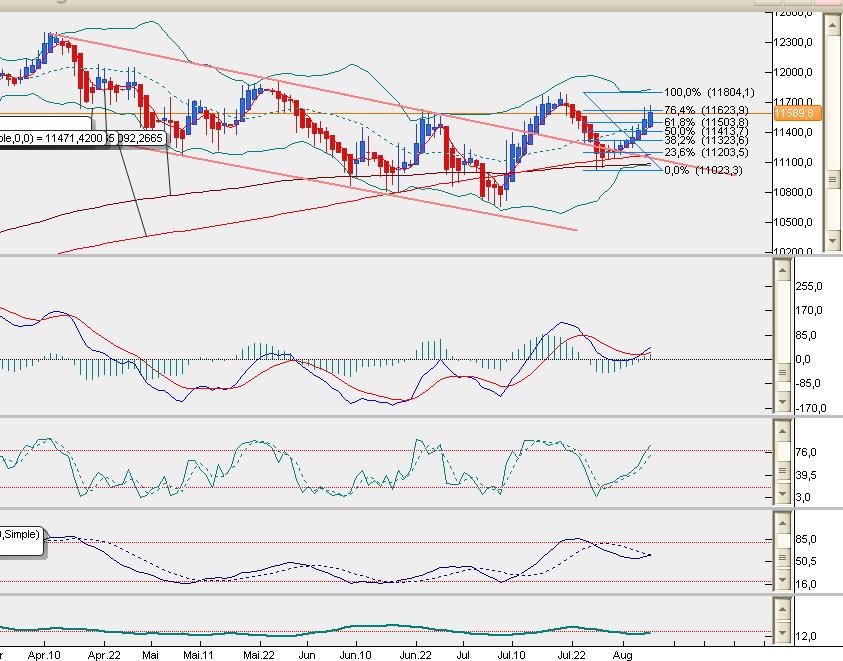Click the MACD panel scroll up arrow
The height and width of the screenshot is (661, 843).
782,270
